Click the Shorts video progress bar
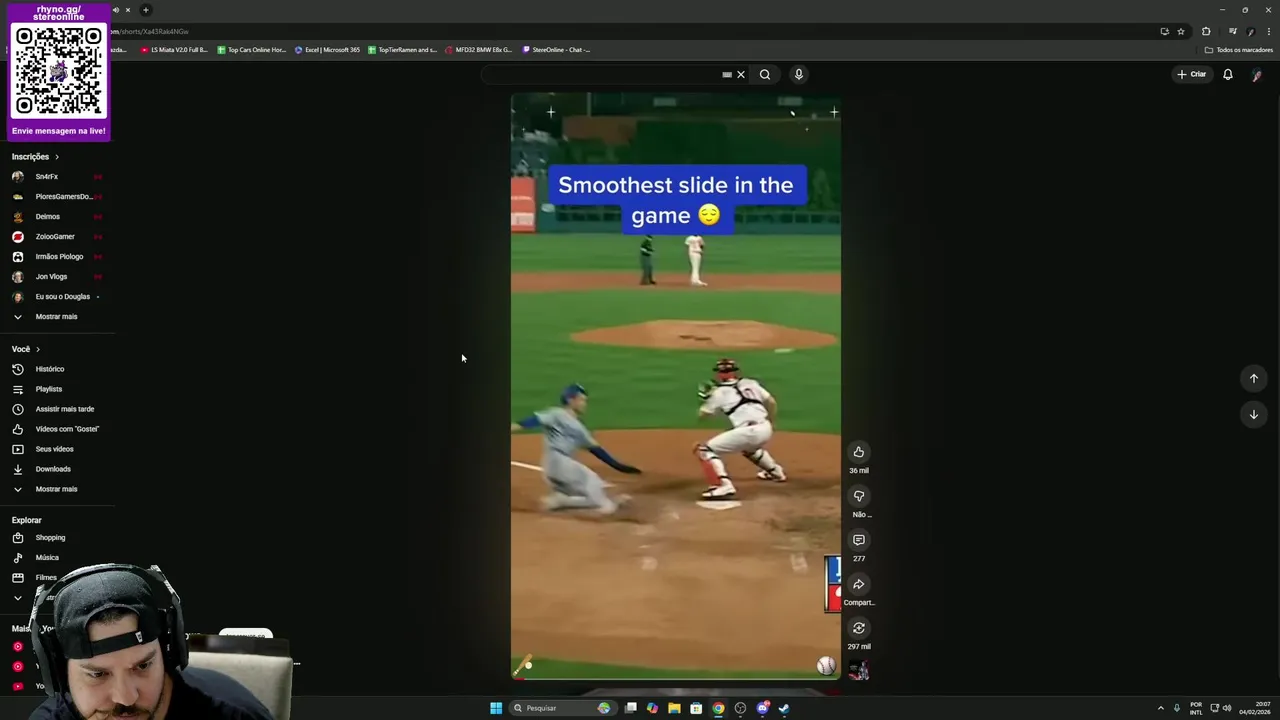The height and width of the screenshot is (720, 1280). click(676, 679)
